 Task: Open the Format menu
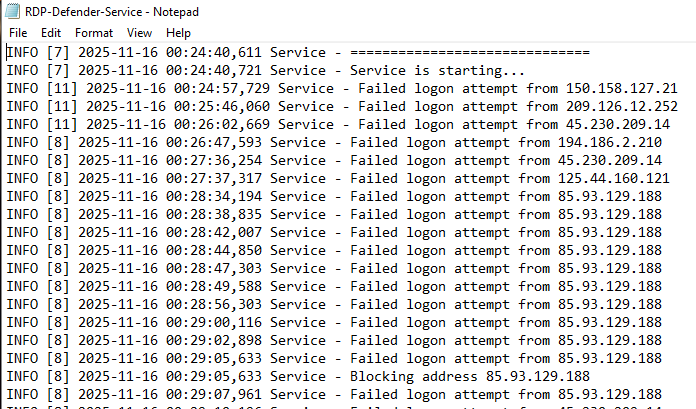click(94, 33)
